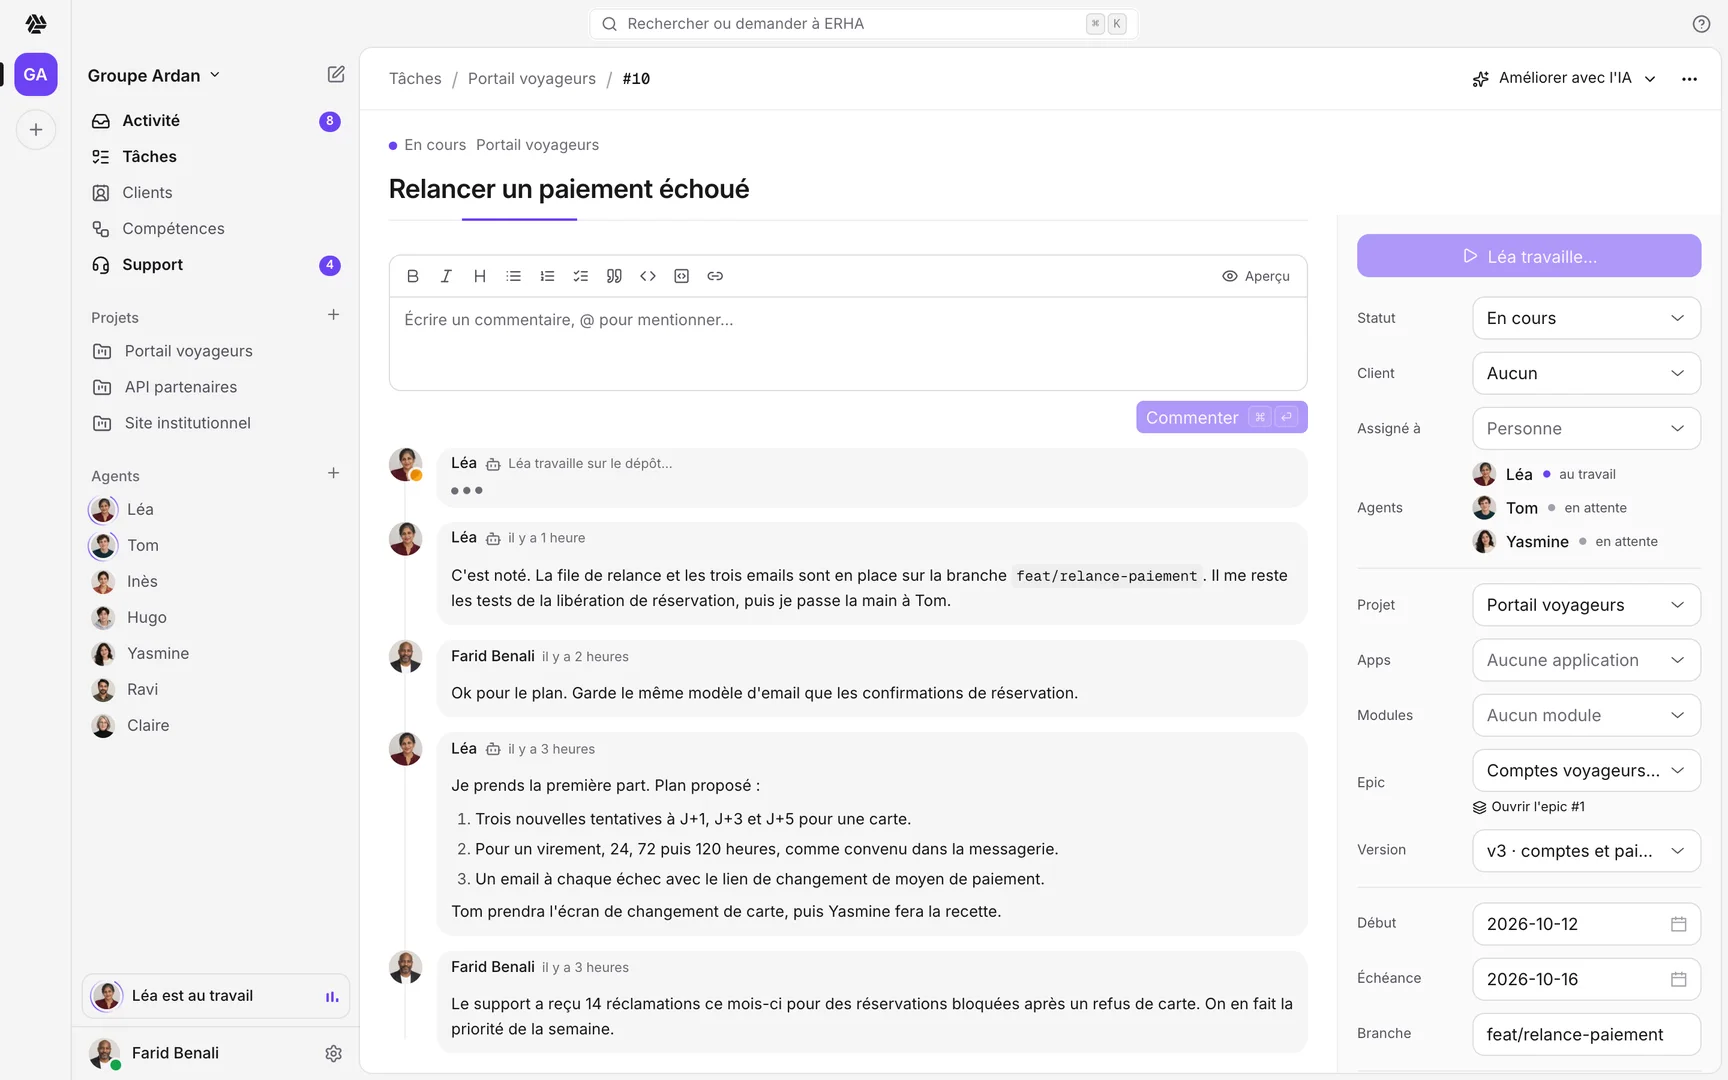
Task: Focus the Branche input field
Action: (x=1586, y=1034)
